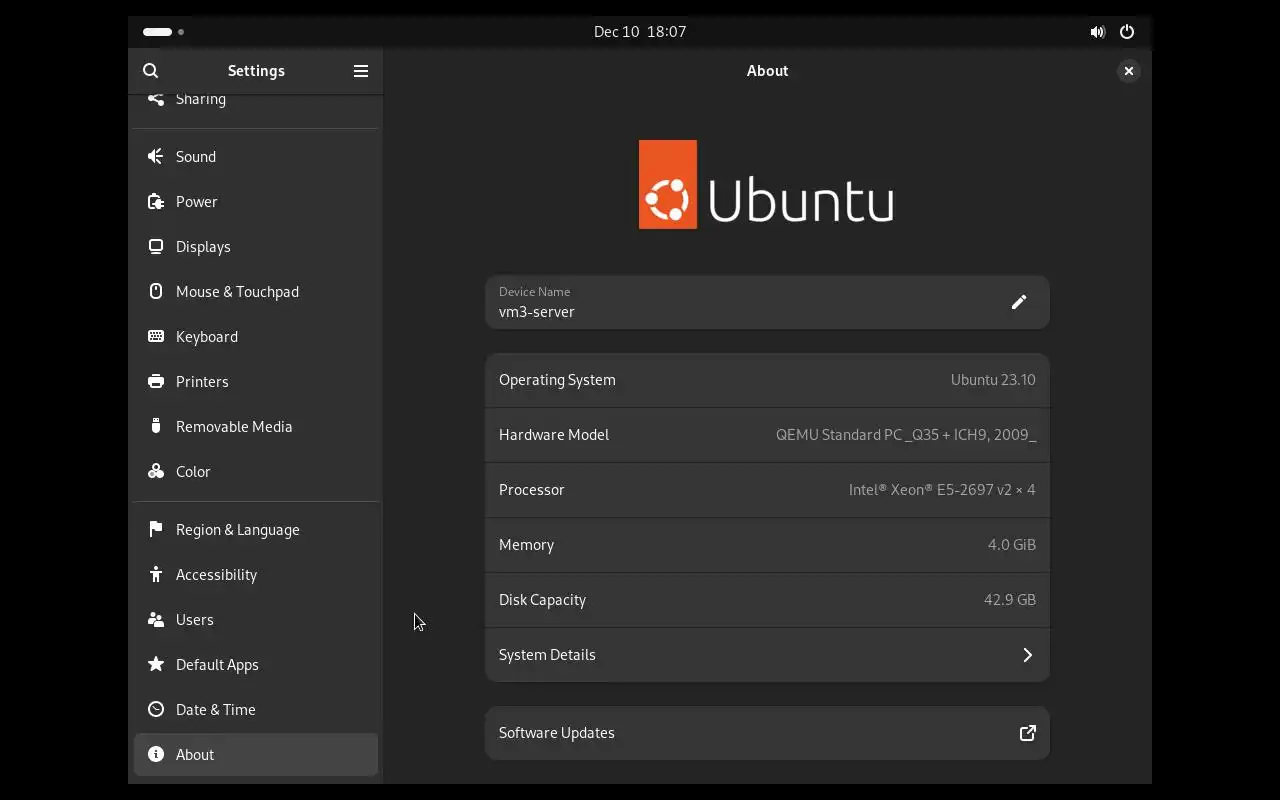Open Accessibility settings
The image size is (1280, 800).
pyautogui.click(x=256, y=574)
